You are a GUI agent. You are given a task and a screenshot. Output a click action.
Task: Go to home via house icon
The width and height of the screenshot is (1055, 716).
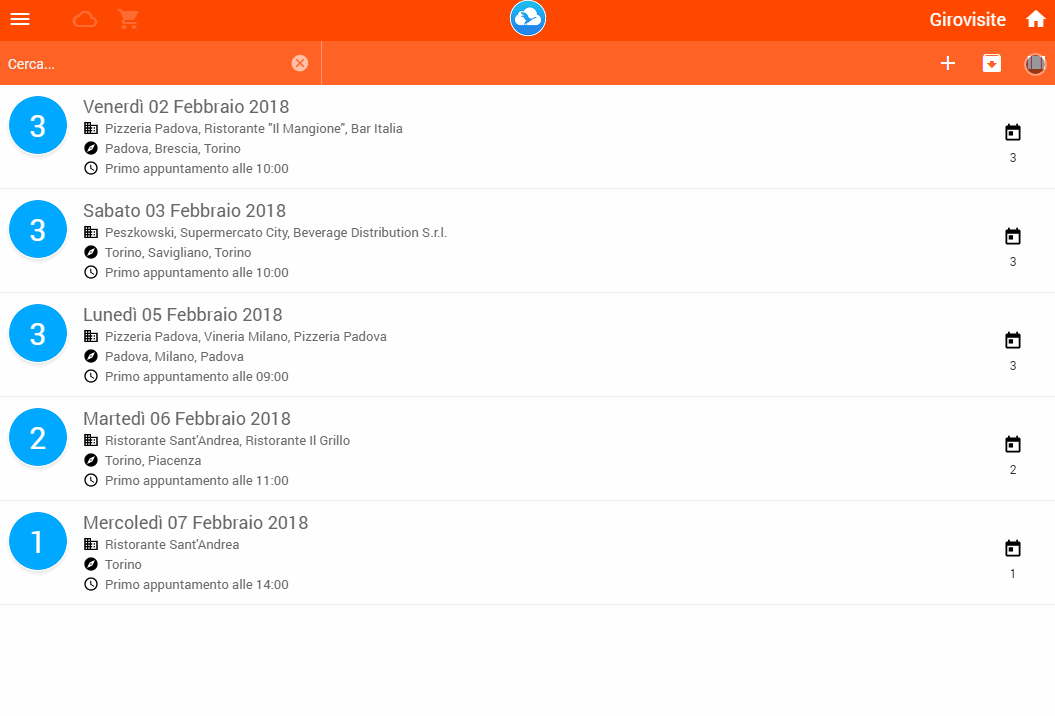coord(1035,20)
